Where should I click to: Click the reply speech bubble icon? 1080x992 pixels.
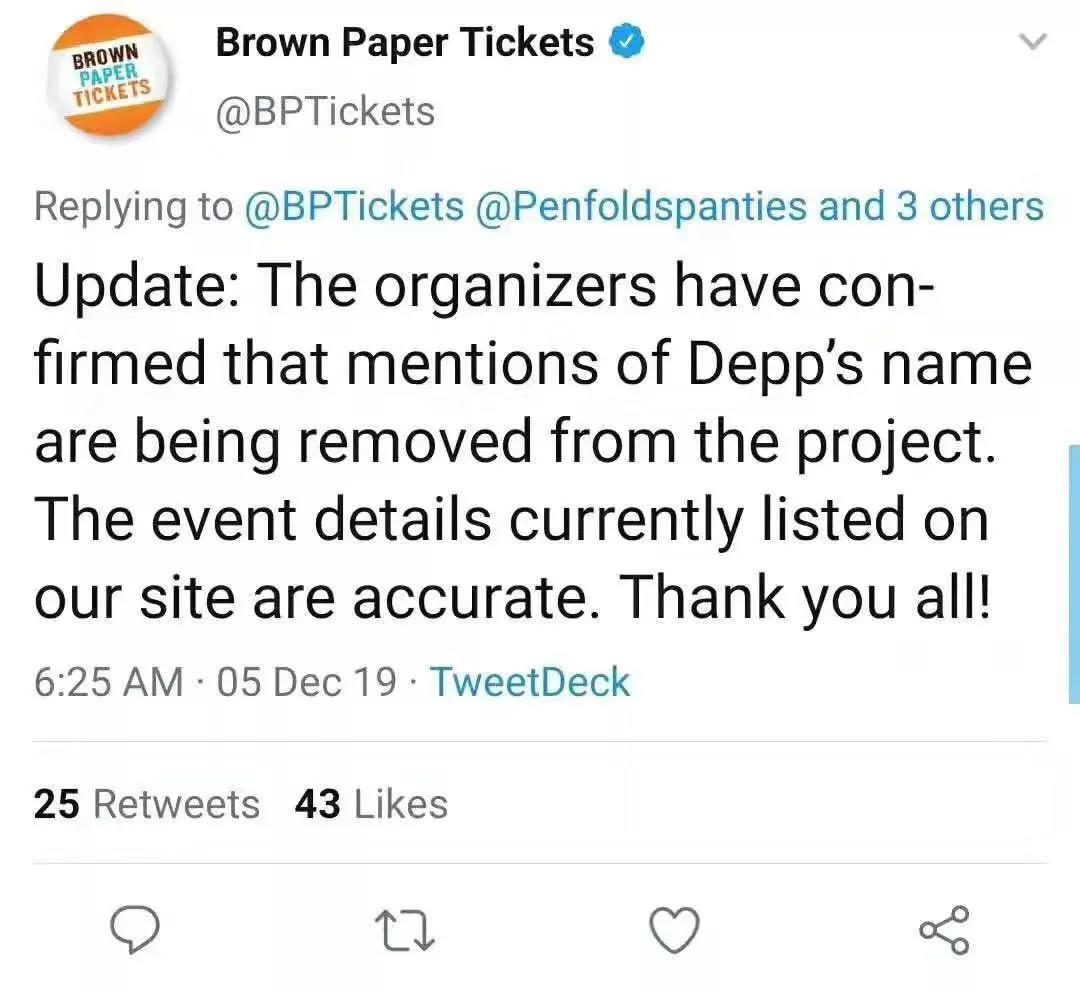tap(135, 930)
